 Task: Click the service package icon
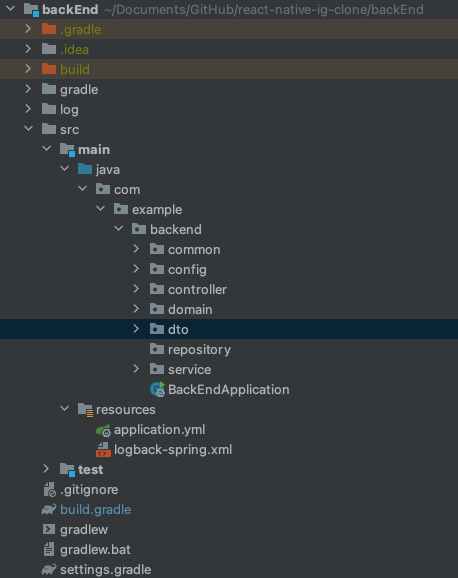click(x=157, y=369)
